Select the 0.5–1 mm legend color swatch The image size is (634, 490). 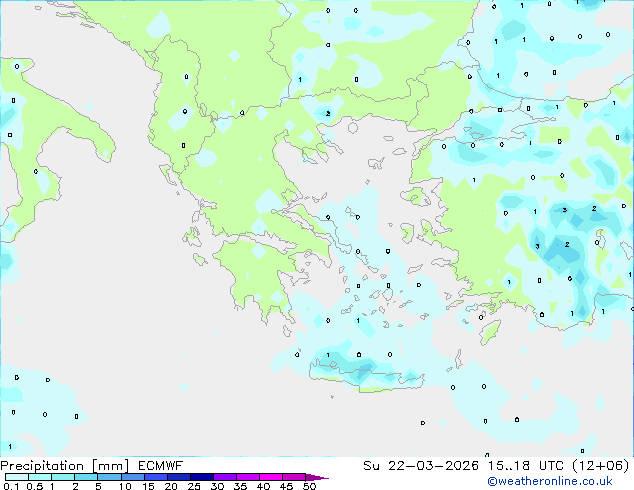pos(40,477)
